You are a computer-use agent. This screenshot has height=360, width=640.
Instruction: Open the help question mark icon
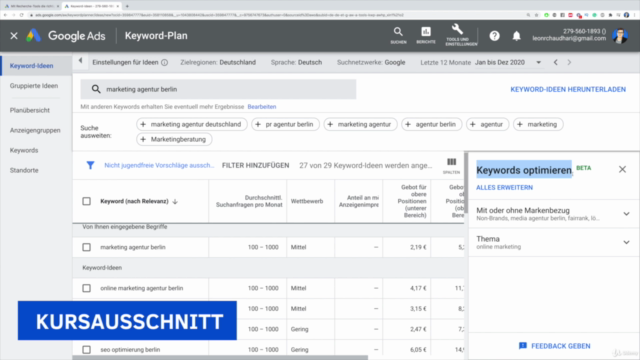point(494,36)
